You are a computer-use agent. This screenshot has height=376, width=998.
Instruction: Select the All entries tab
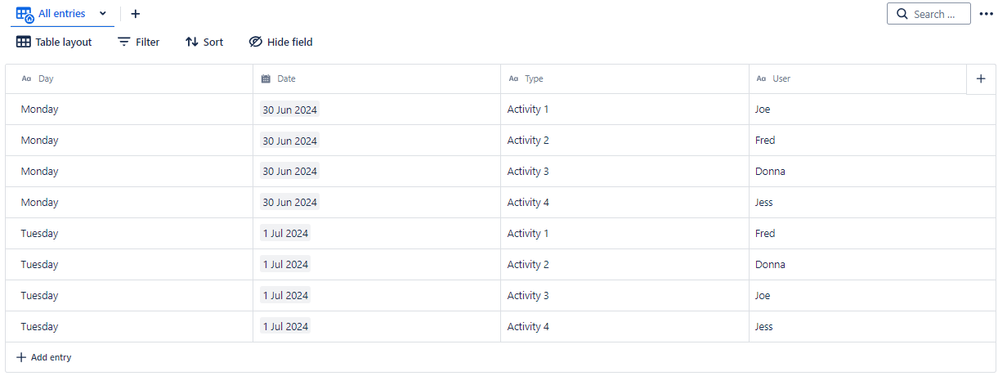tap(62, 14)
